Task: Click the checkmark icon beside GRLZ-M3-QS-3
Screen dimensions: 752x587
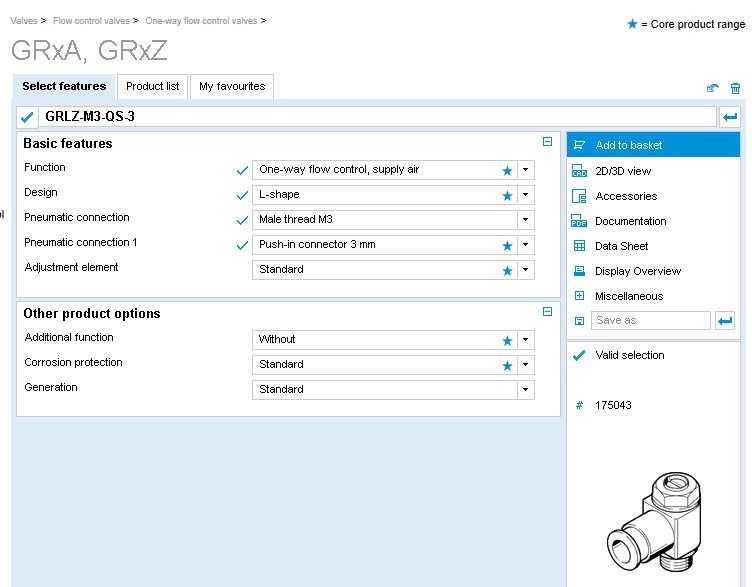Action: click(x=27, y=117)
